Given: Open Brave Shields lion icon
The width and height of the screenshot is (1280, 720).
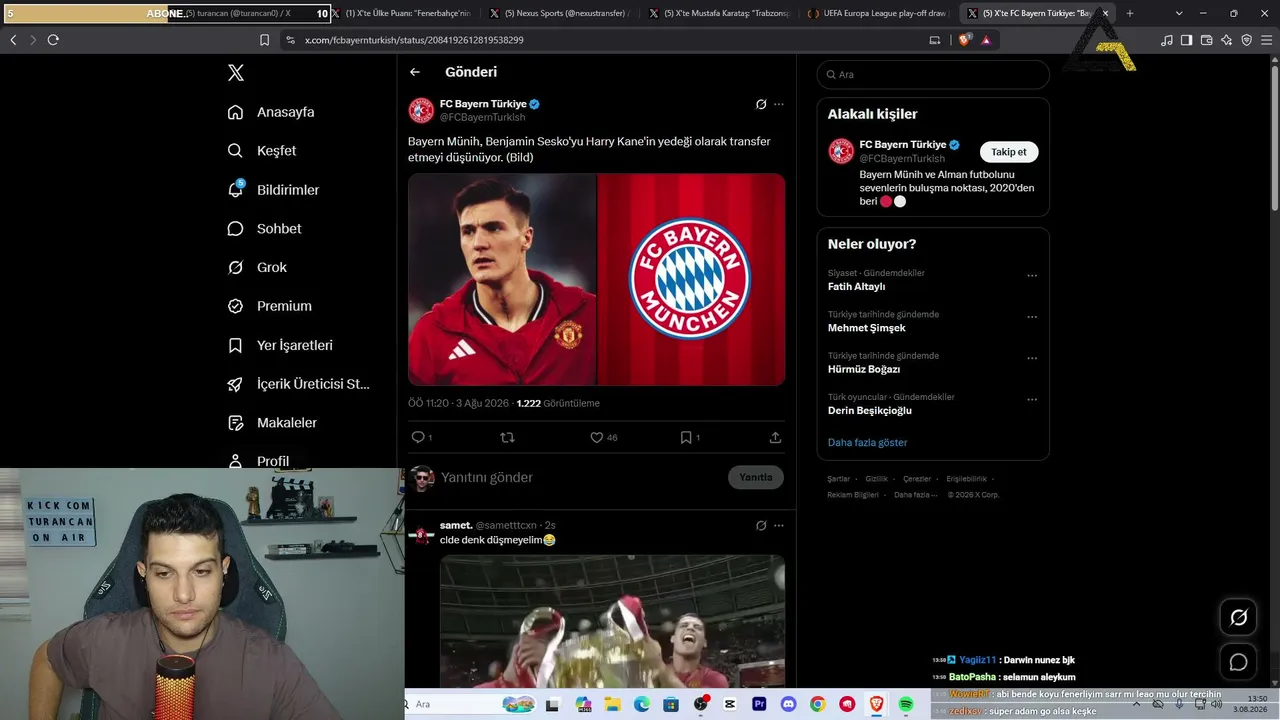Looking at the screenshot, I should tap(964, 40).
